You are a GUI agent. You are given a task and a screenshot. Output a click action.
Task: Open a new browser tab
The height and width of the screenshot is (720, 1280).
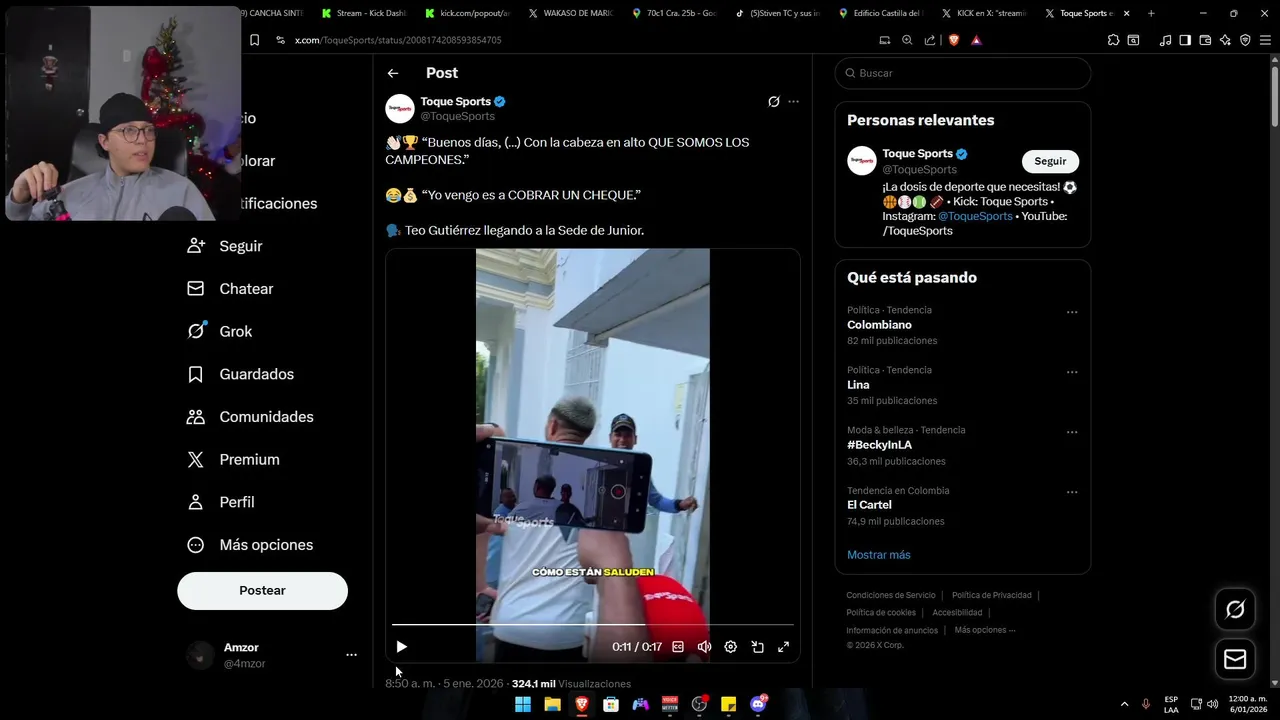[1151, 13]
